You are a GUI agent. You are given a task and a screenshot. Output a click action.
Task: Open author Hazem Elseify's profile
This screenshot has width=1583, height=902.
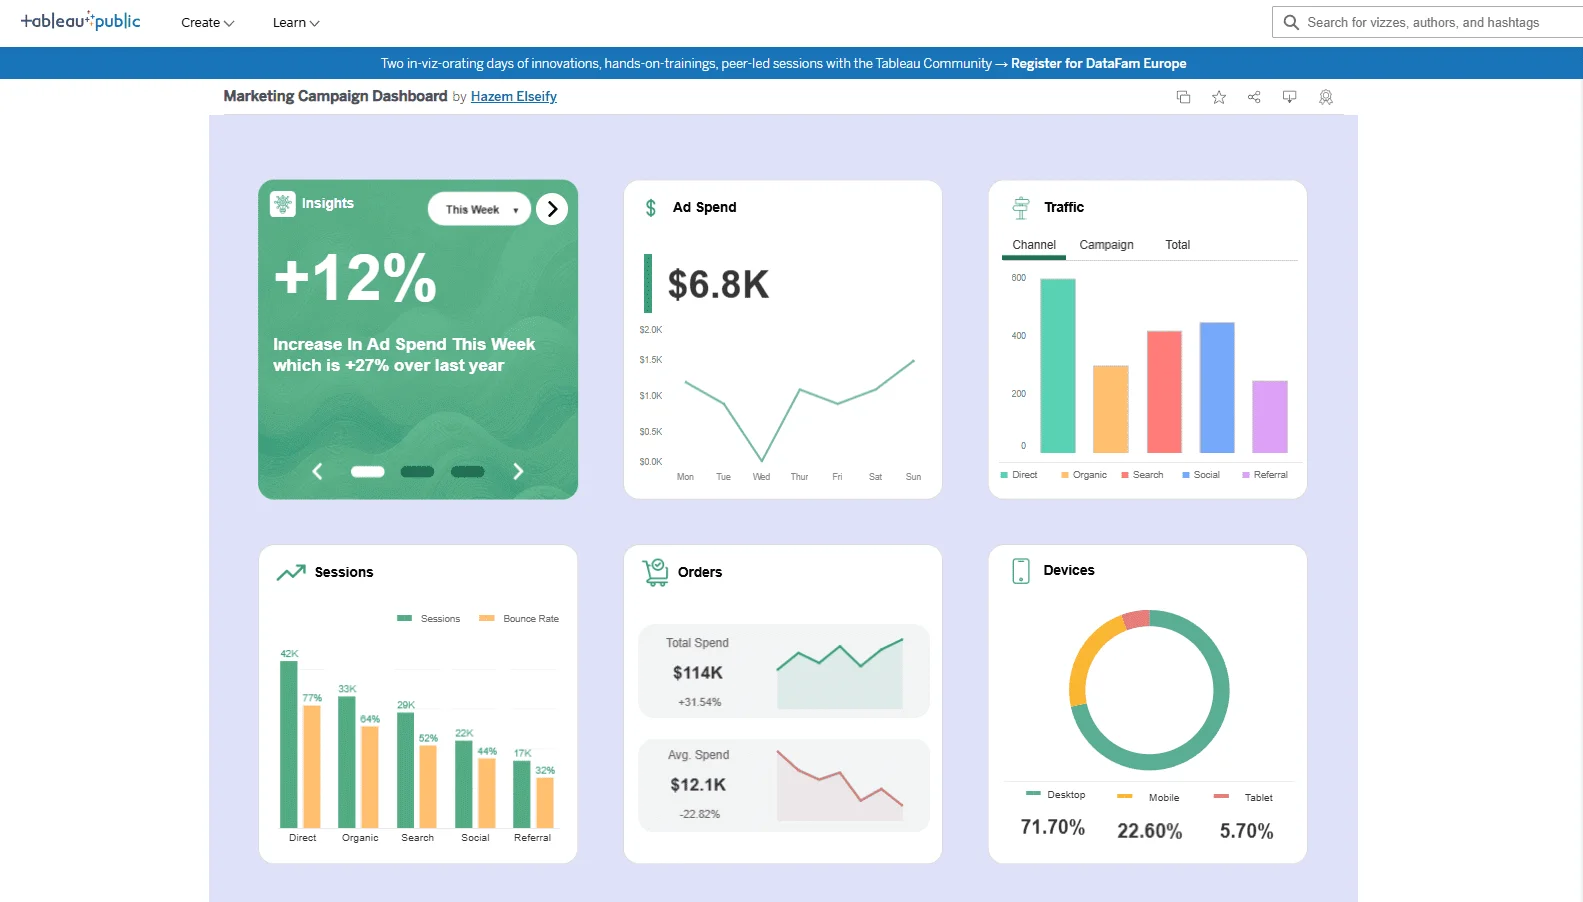click(514, 97)
